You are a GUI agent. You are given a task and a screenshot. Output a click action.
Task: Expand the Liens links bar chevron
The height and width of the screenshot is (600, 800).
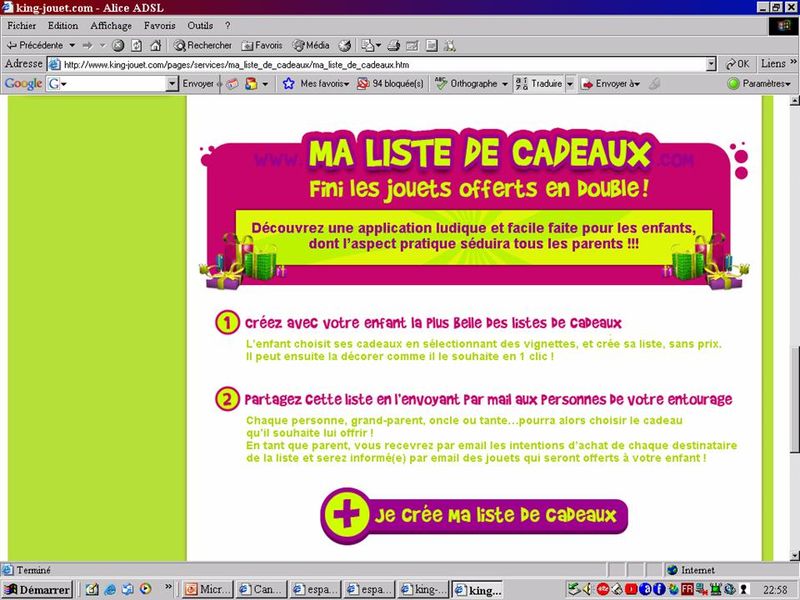[x=793, y=62]
